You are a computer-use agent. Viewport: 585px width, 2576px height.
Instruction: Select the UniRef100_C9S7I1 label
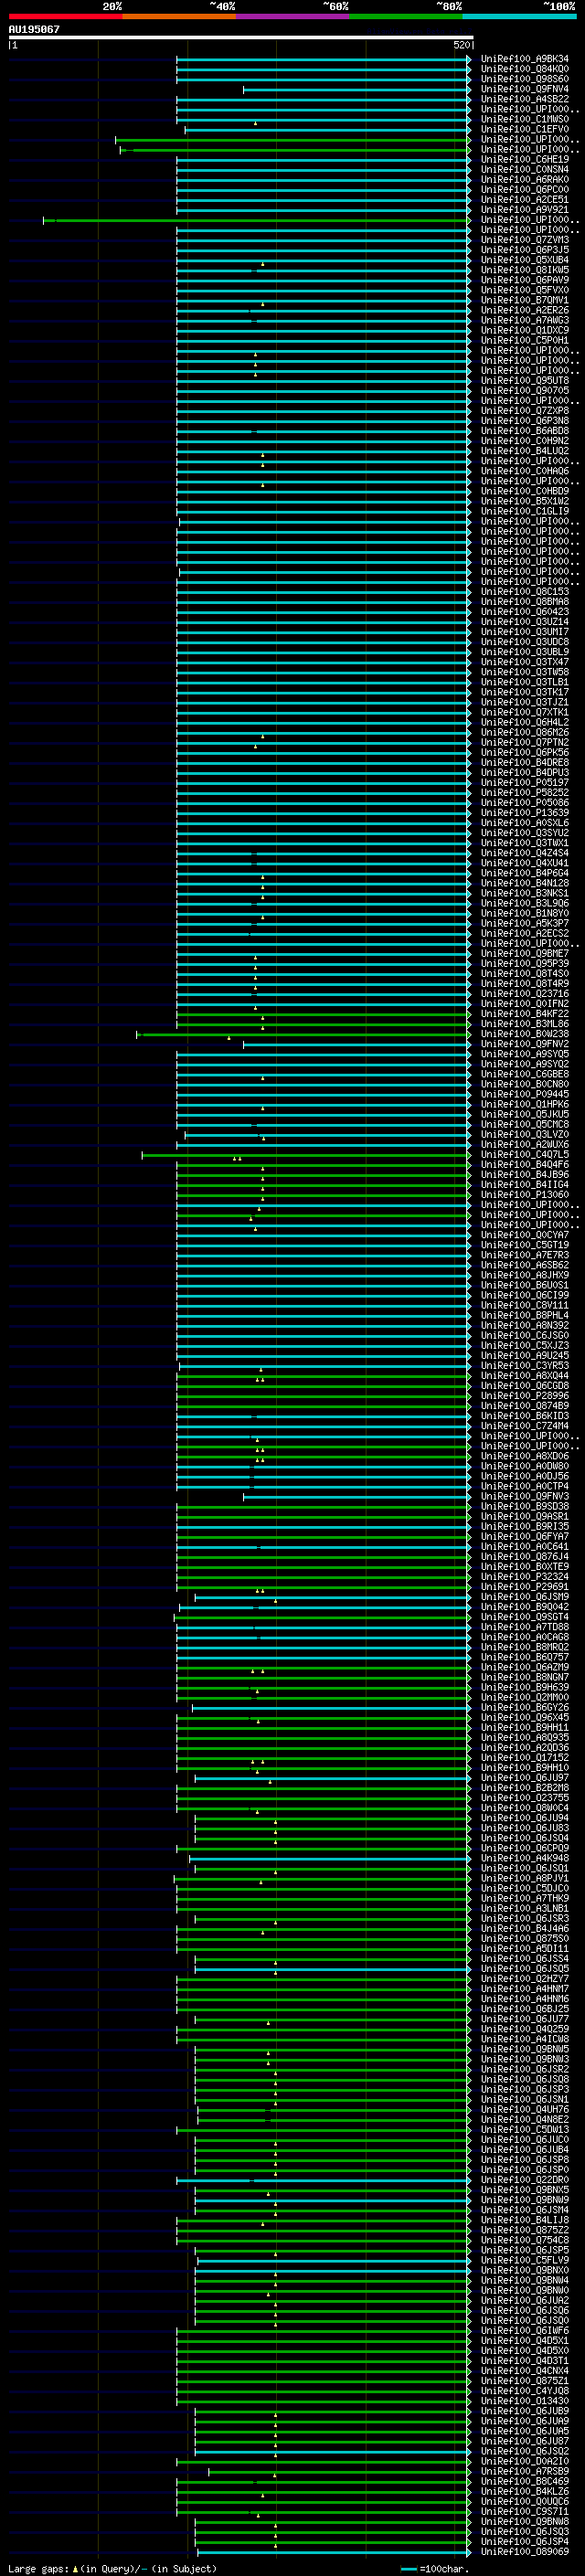525,2511
